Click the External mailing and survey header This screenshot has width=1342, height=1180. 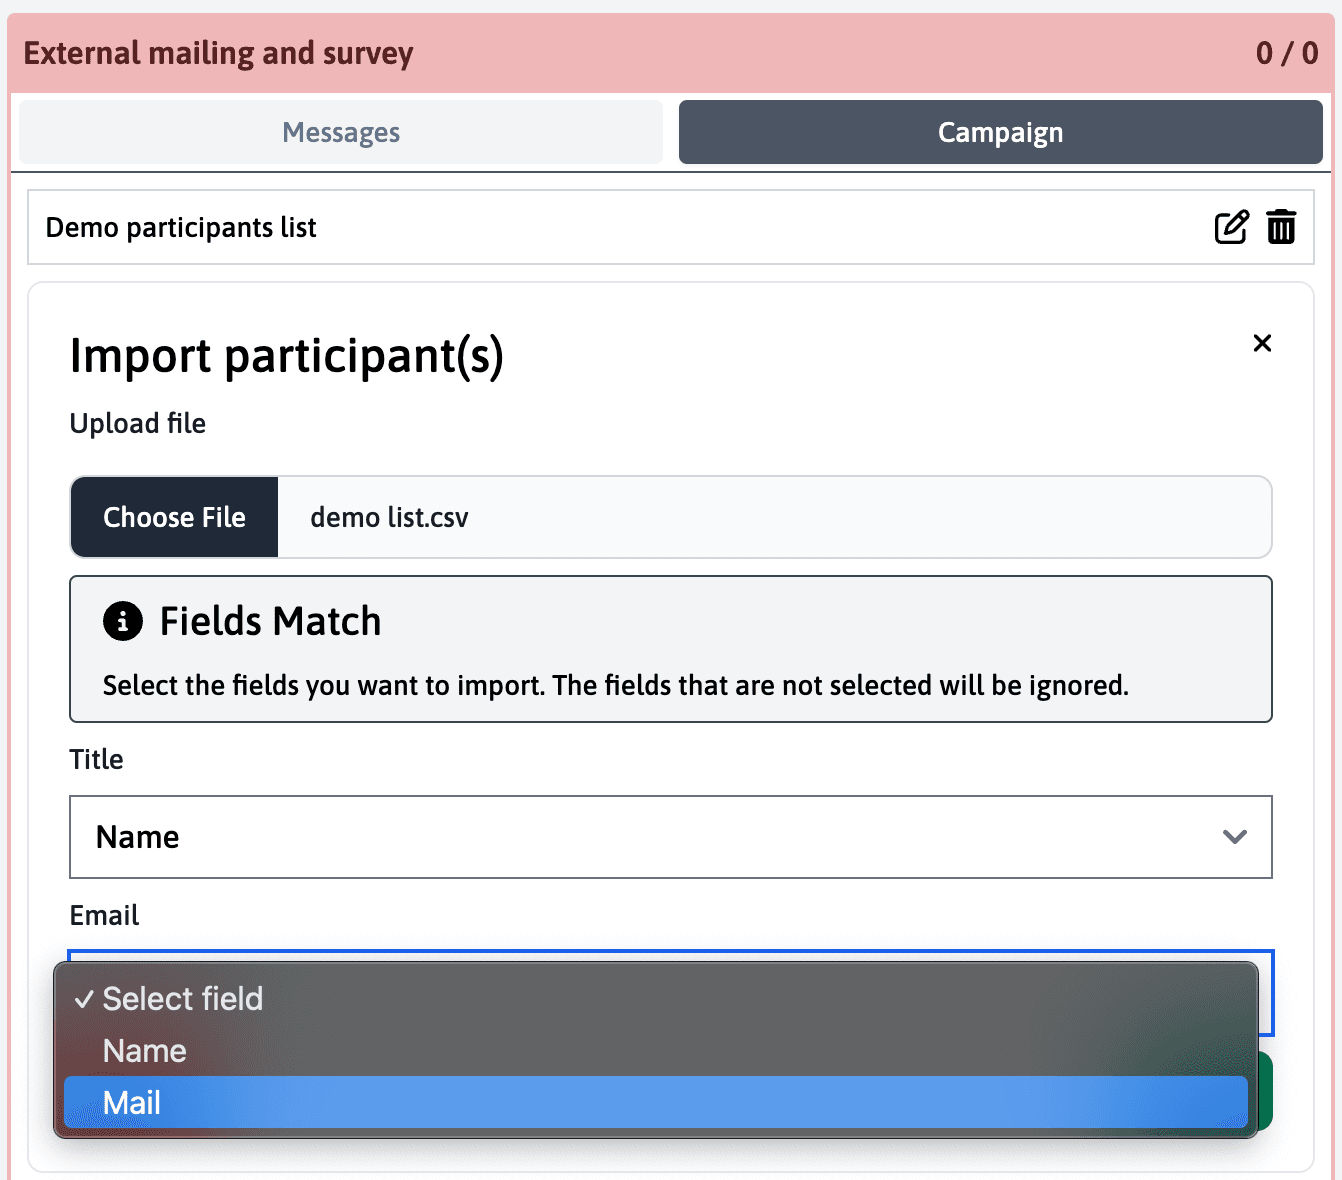(219, 53)
